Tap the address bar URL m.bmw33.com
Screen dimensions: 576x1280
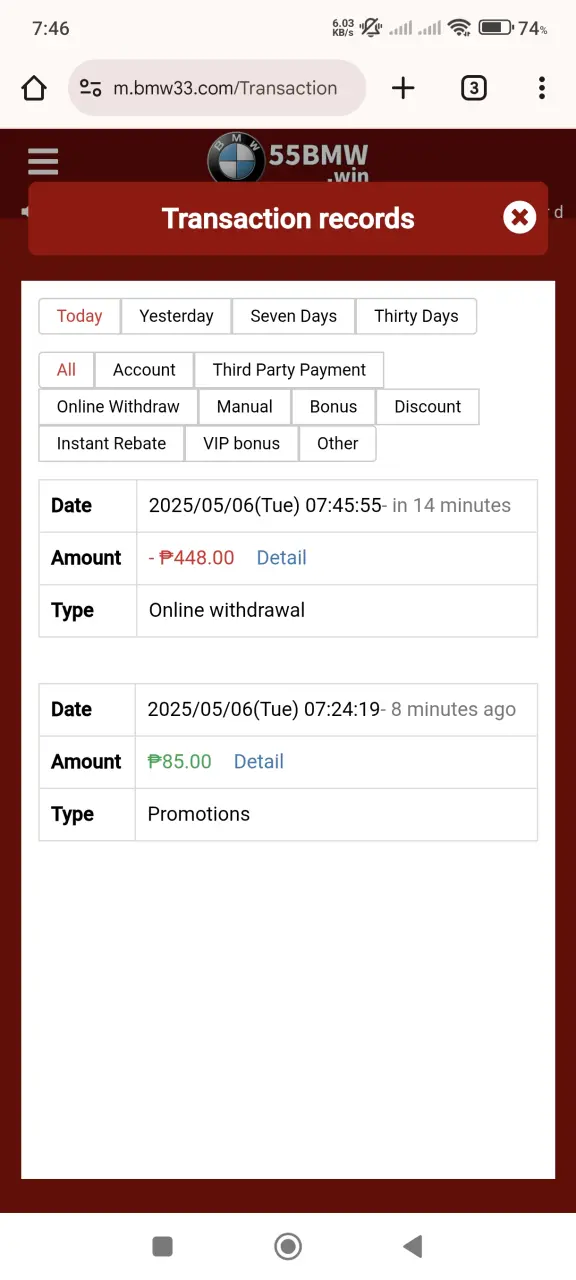pyautogui.click(x=225, y=88)
